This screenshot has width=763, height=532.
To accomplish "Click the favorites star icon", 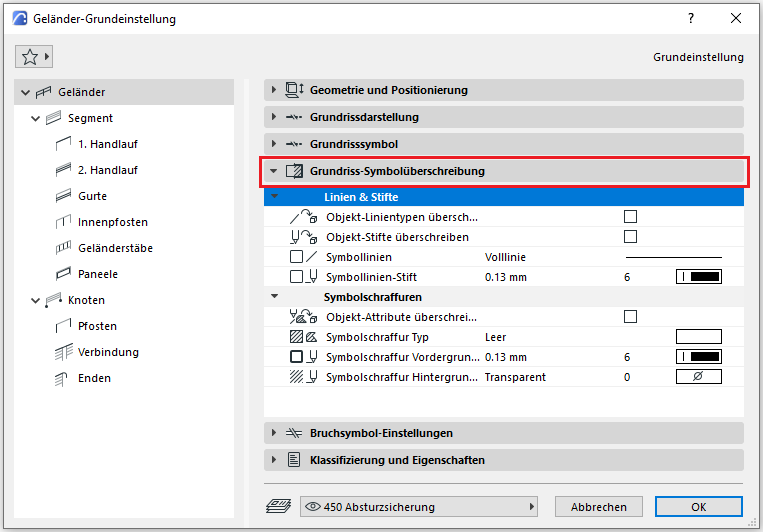I will coord(29,57).
